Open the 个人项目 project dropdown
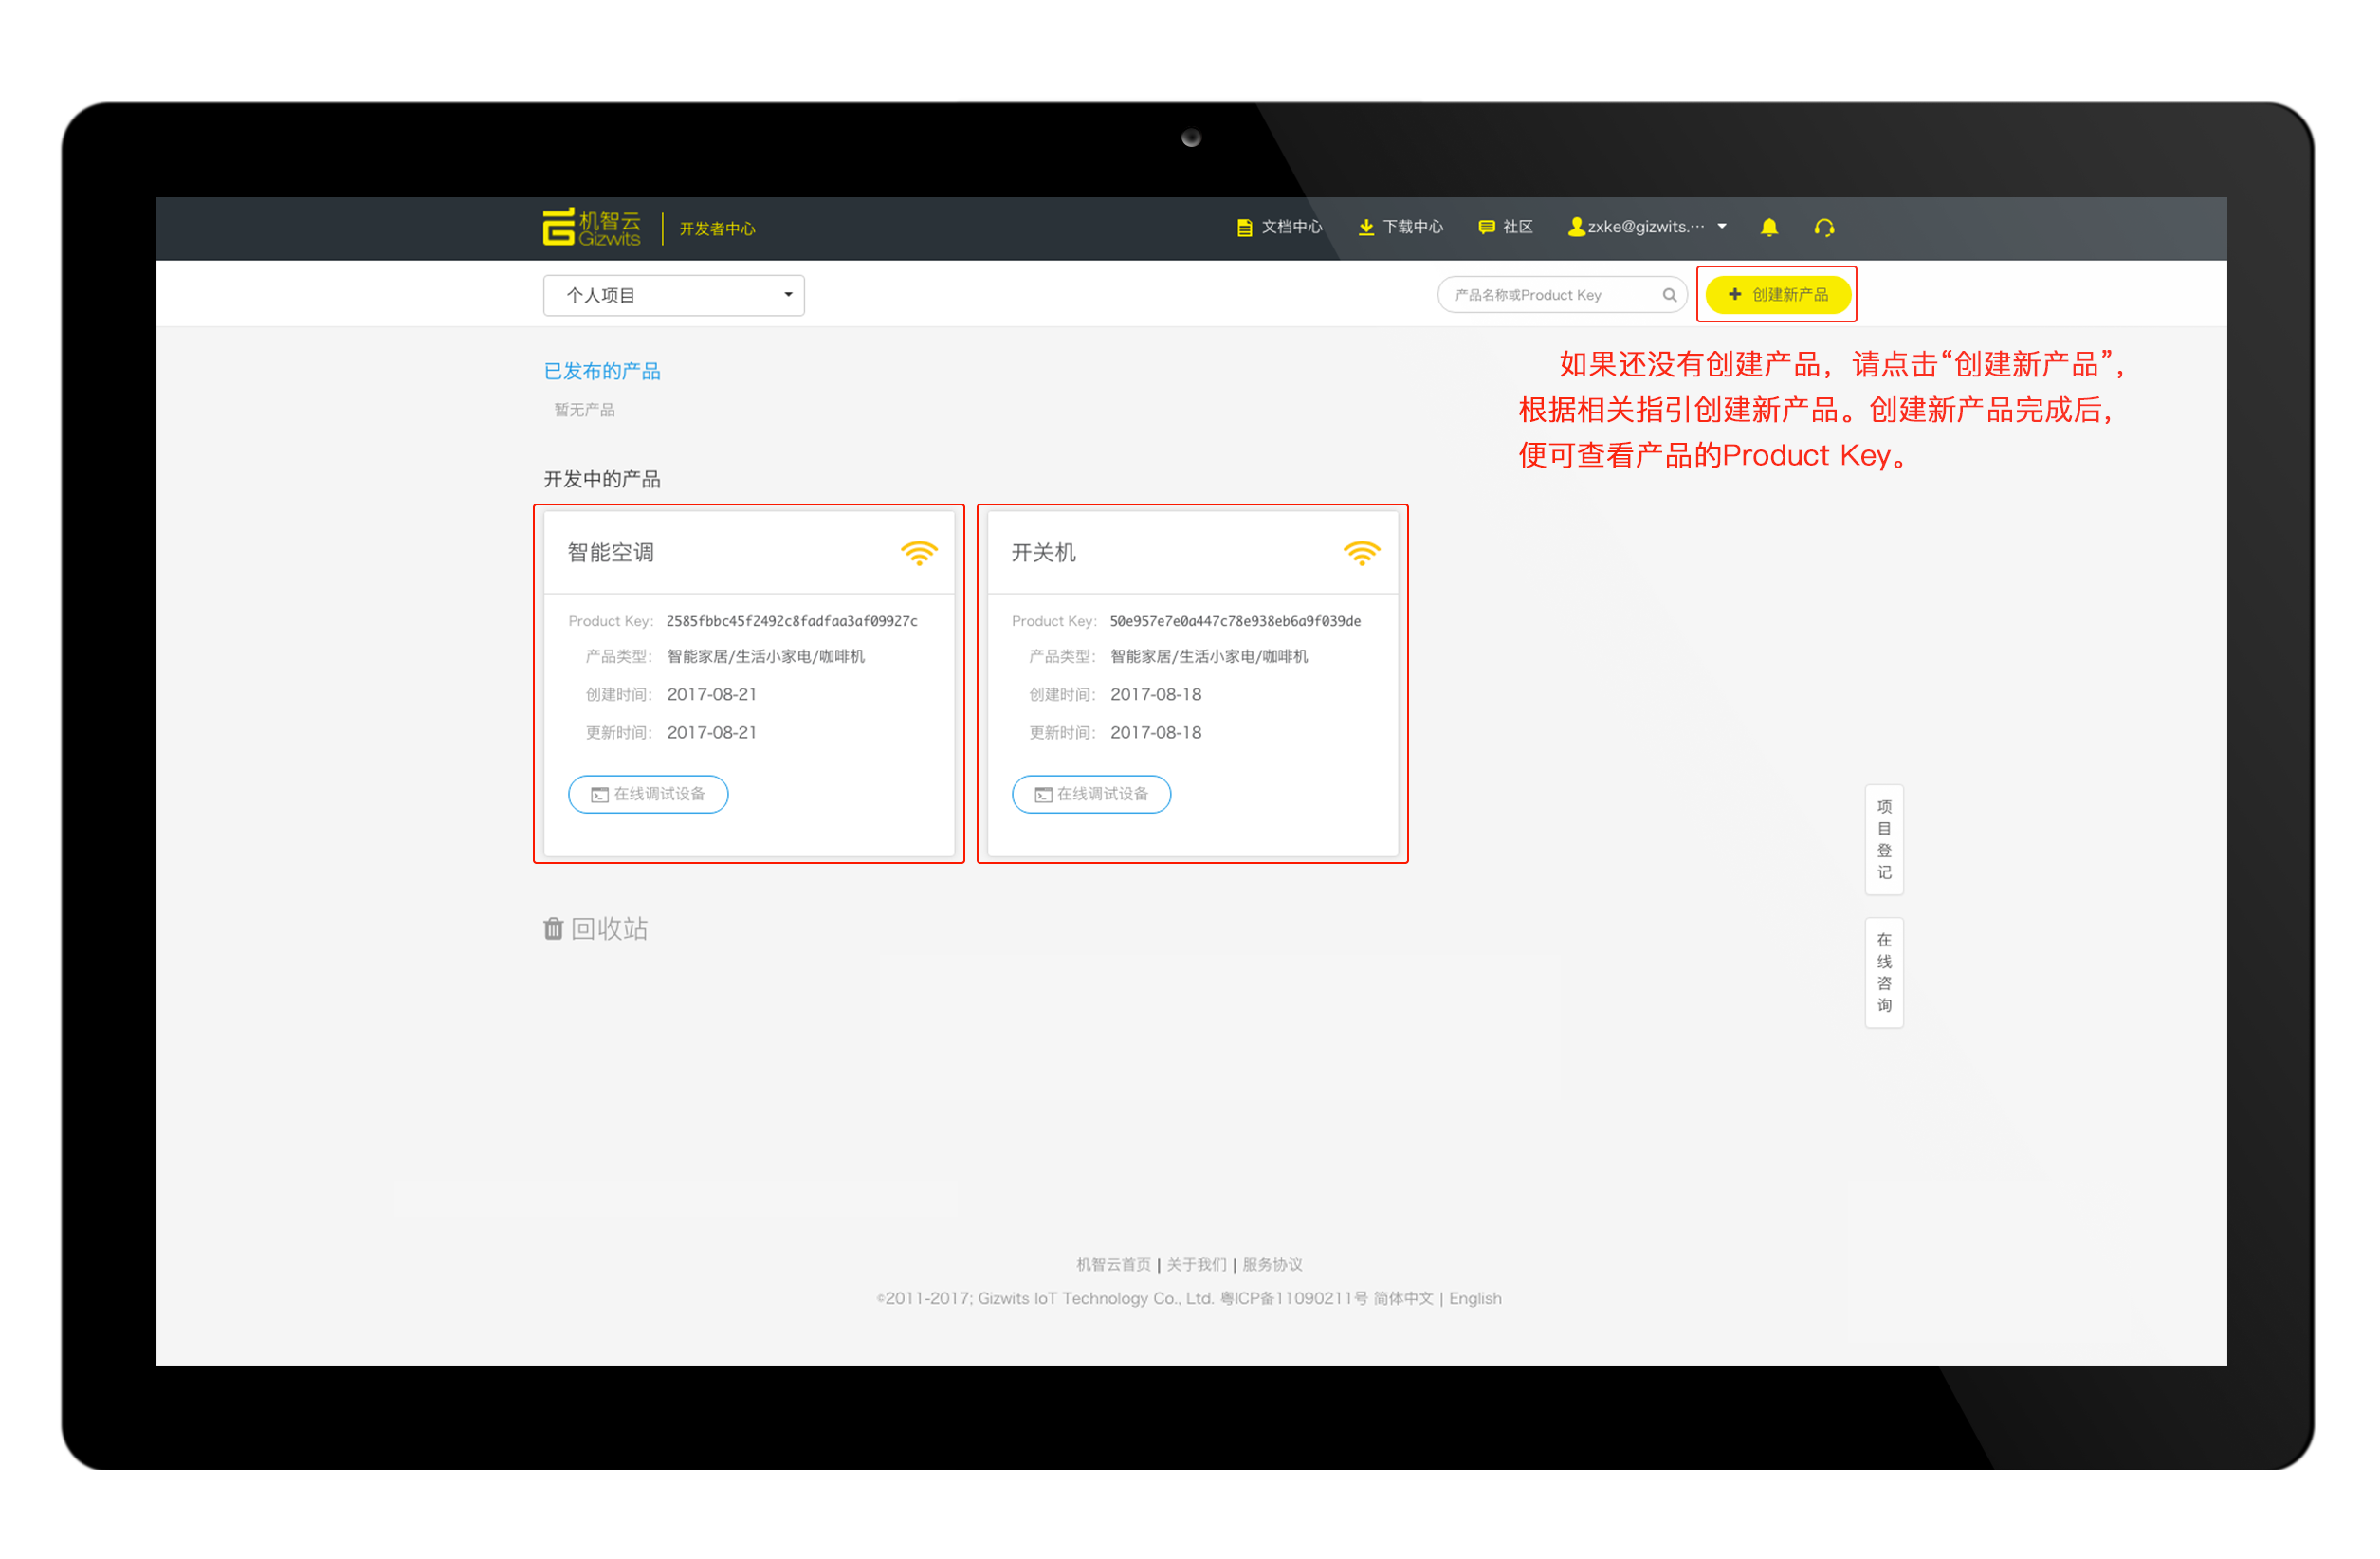The height and width of the screenshot is (1559, 2380). click(x=673, y=295)
